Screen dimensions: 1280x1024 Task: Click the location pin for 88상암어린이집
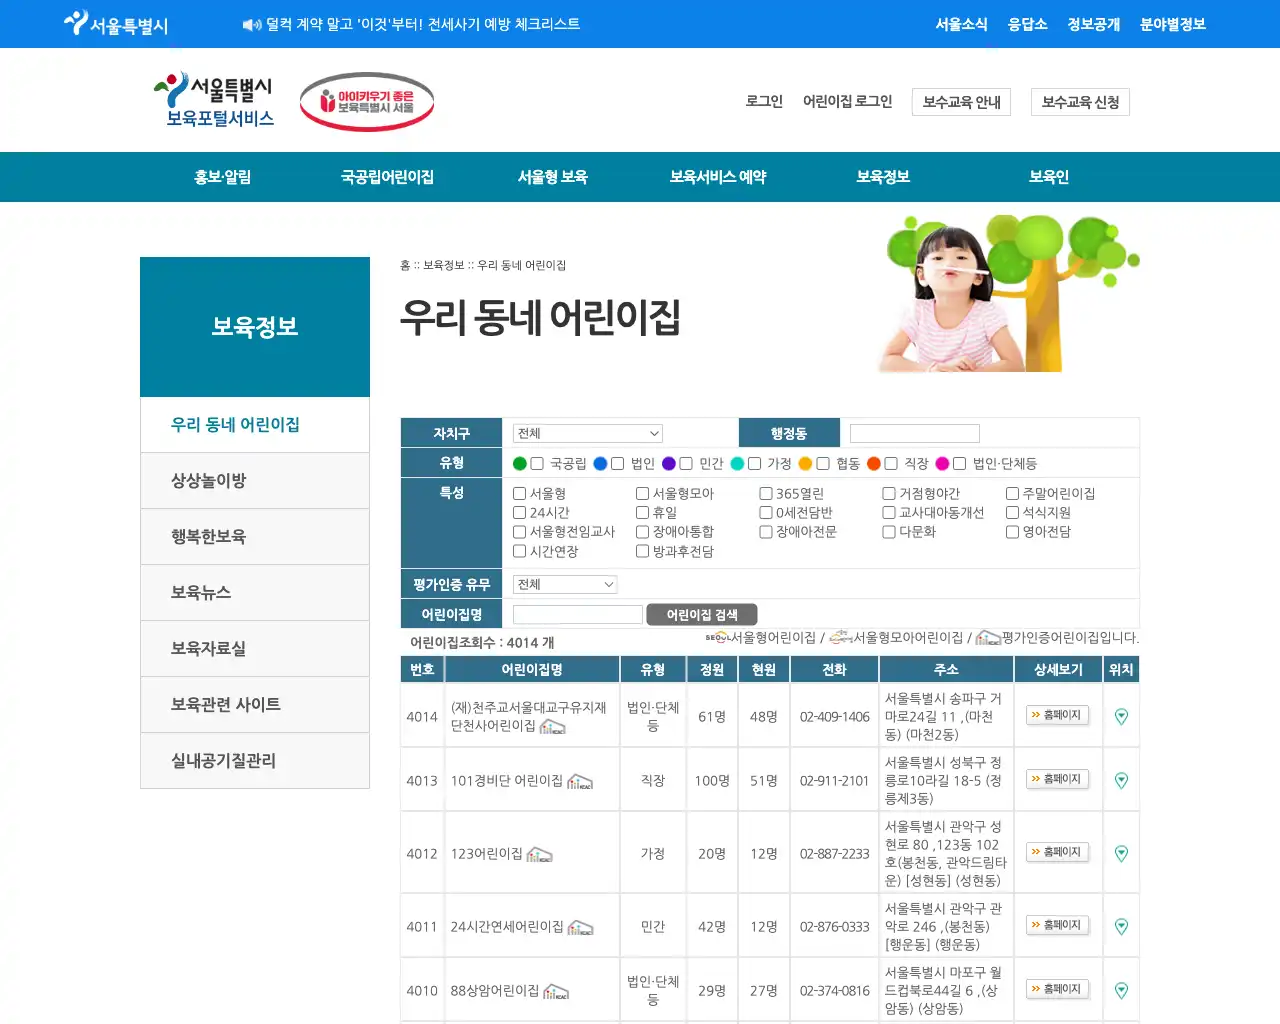tap(1121, 989)
